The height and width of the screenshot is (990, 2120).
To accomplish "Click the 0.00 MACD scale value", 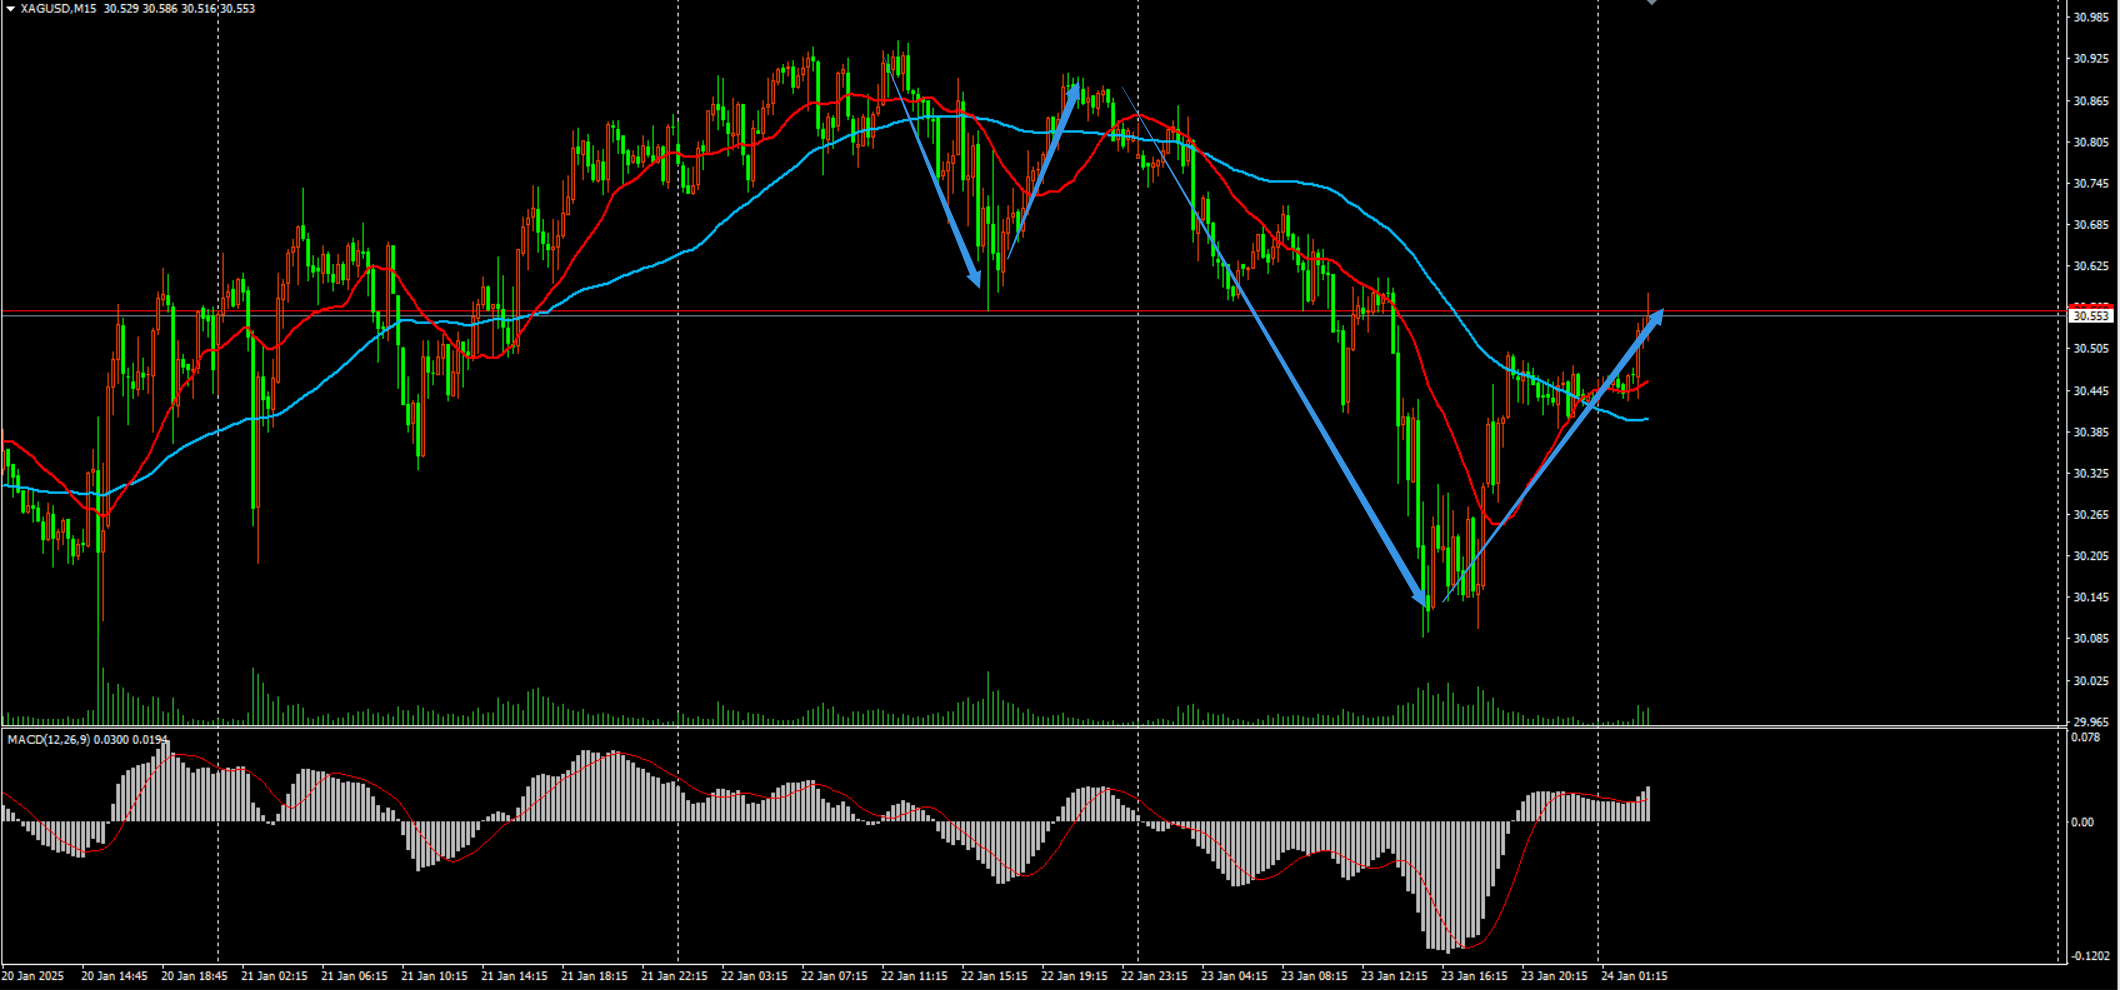I will coord(2082,822).
